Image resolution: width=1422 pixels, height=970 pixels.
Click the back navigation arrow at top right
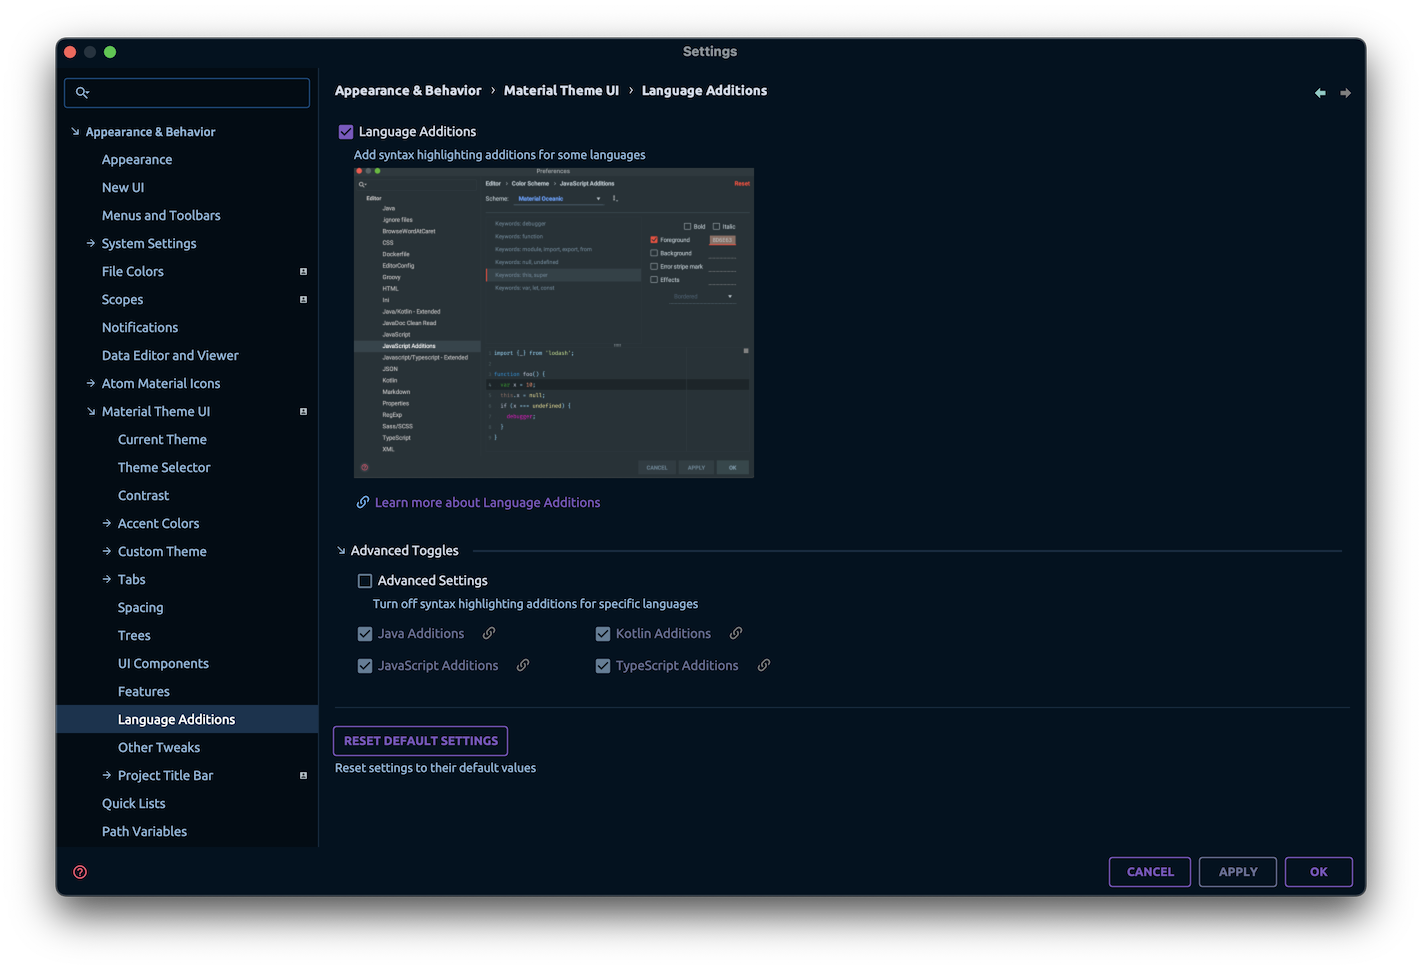[1319, 92]
